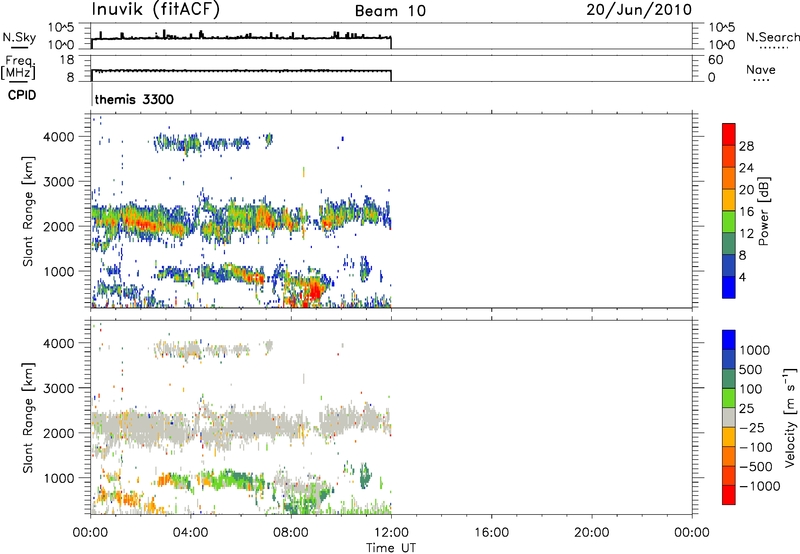Click the 'CPID' row label

22,95
